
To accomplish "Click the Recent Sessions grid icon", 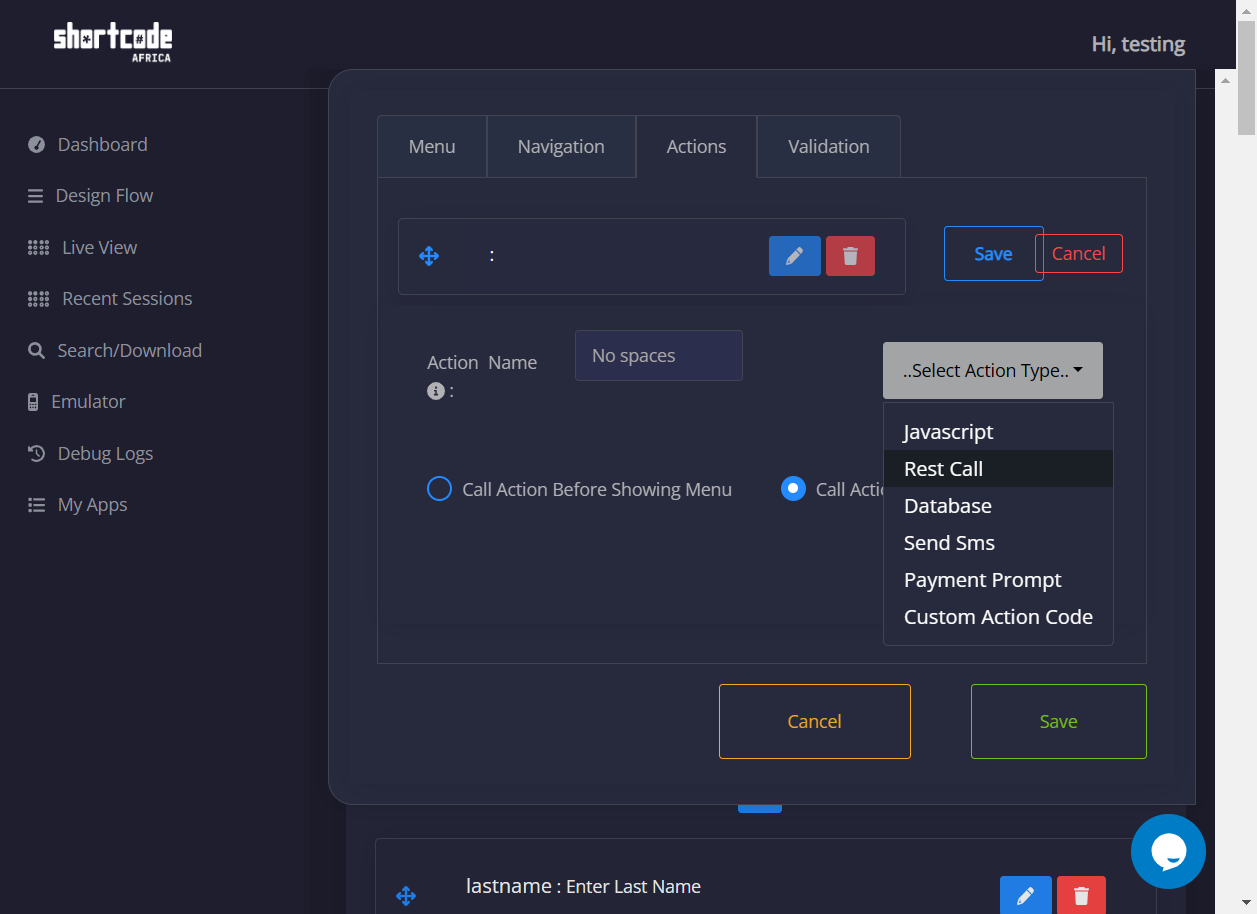I will pos(38,299).
